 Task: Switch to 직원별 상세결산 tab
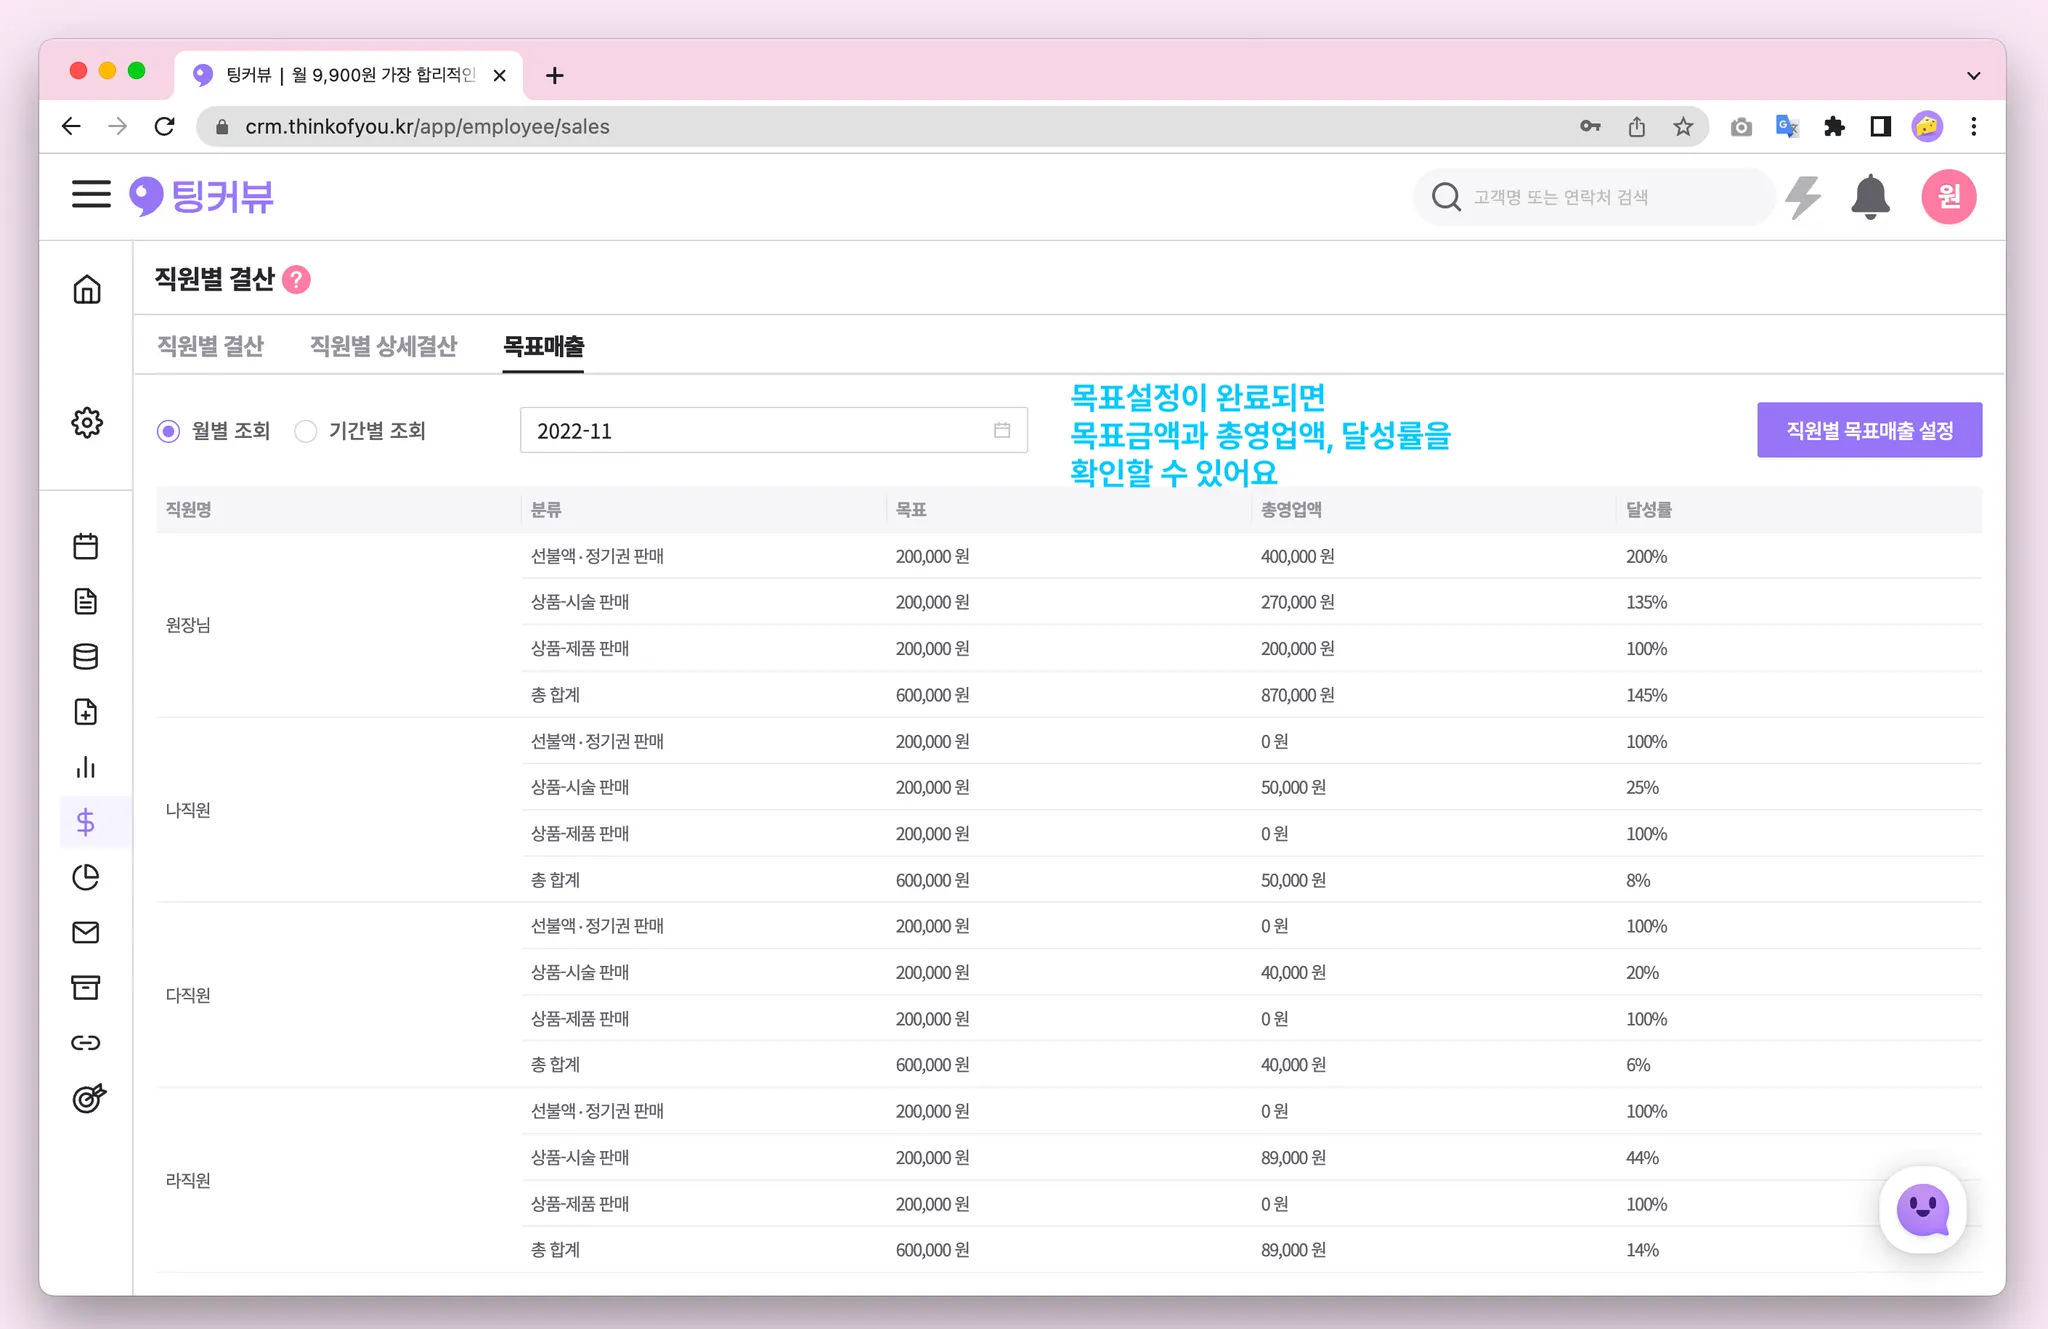[x=383, y=346]
